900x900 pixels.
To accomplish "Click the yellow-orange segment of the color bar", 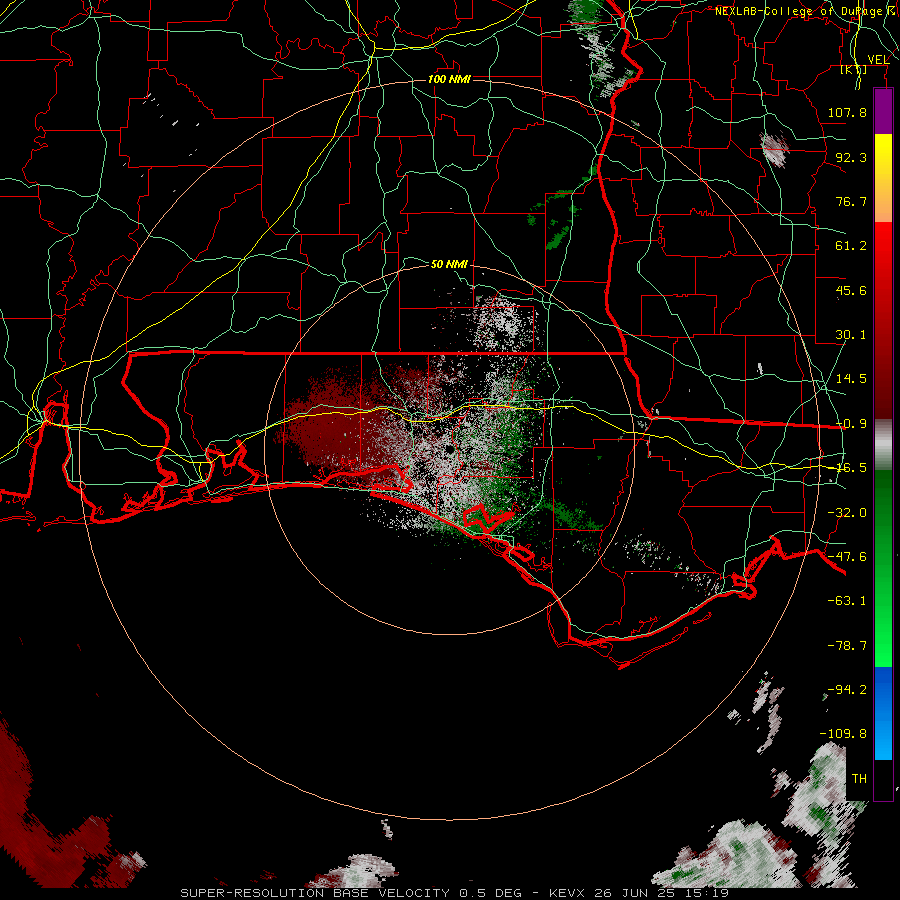I will (883, 178).
